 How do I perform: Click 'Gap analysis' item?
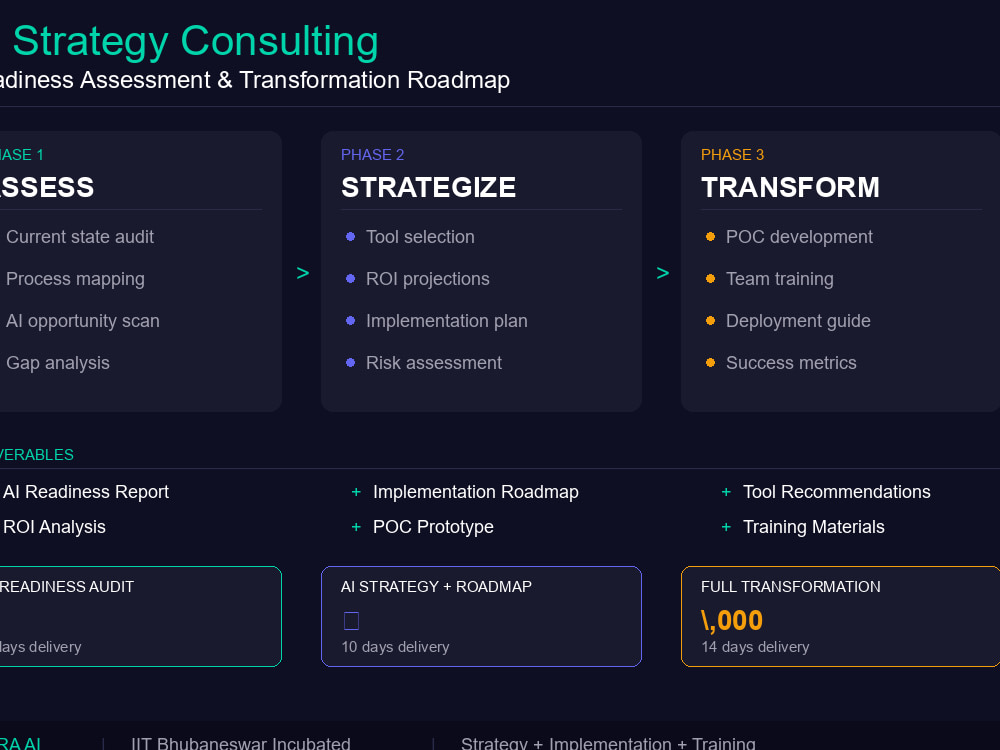tap(58, 363)
